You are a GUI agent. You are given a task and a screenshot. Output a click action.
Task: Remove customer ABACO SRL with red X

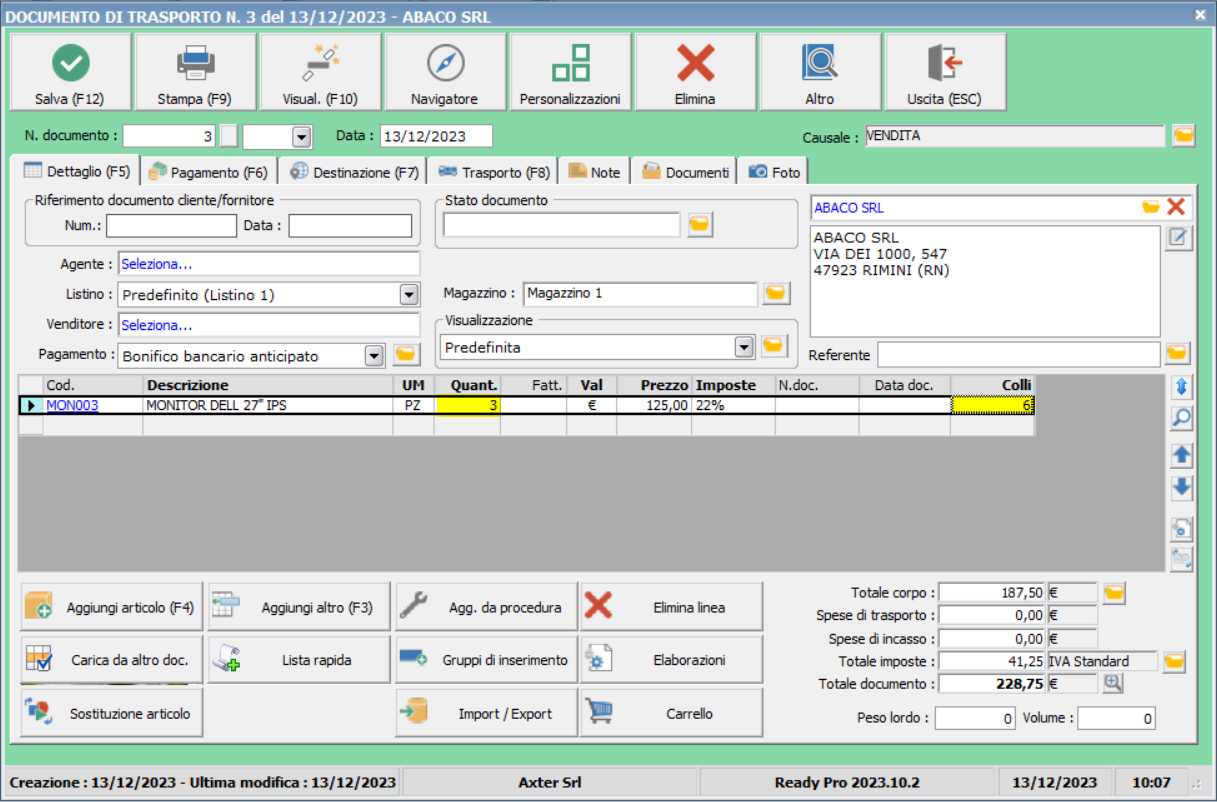1176,207
